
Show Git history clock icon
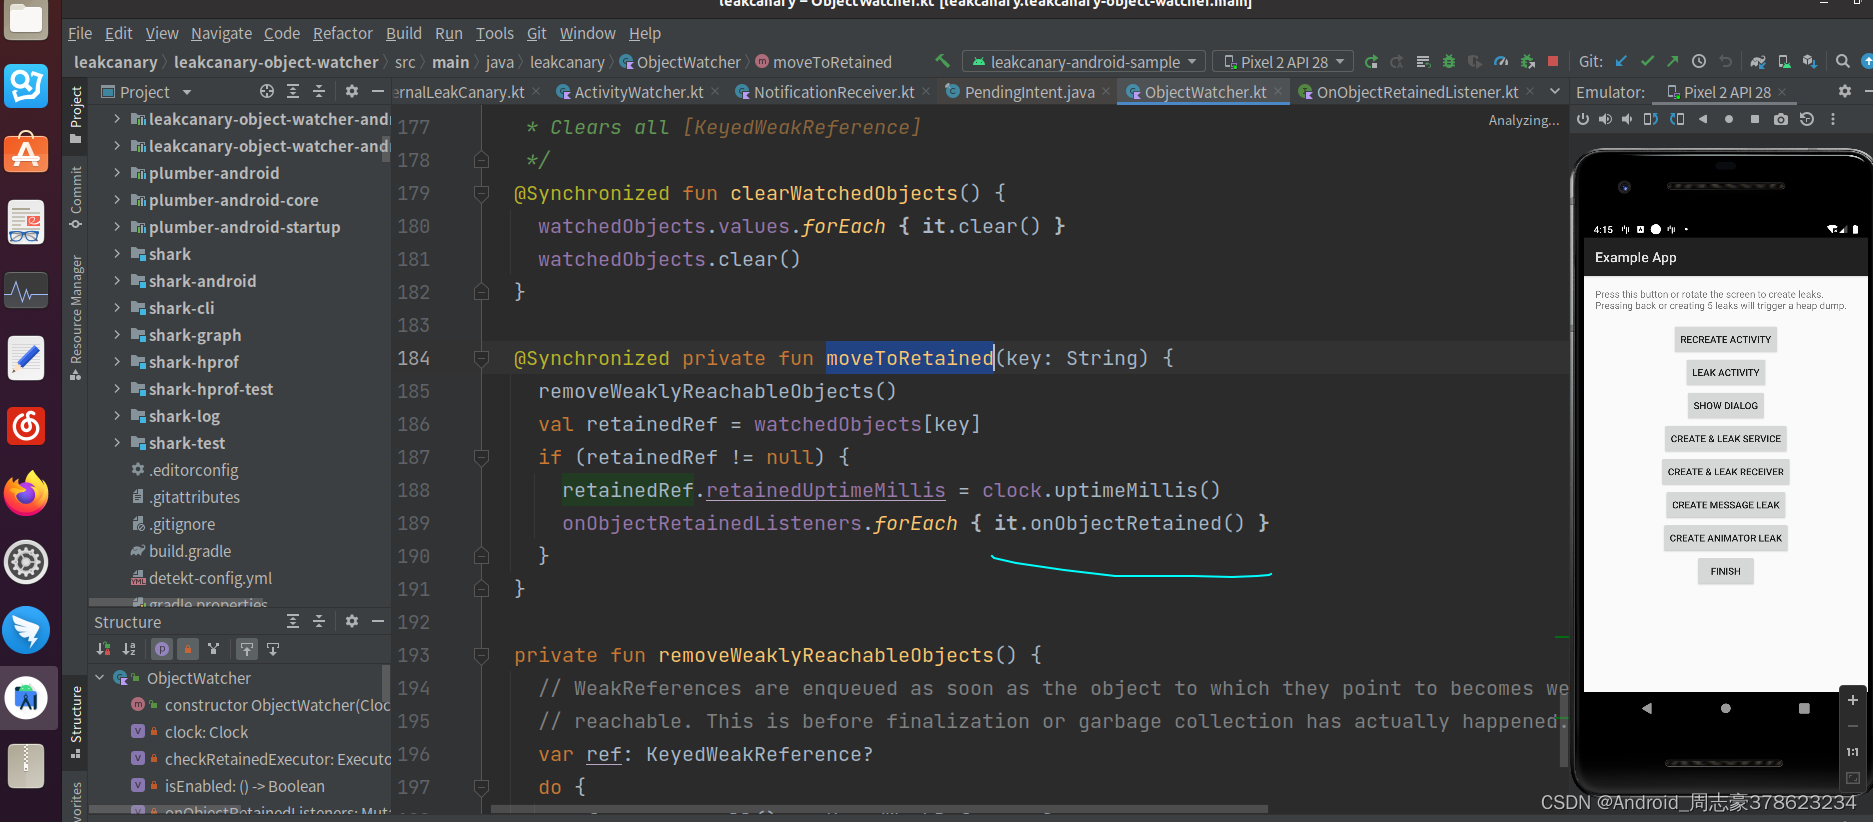[1698, 61]
